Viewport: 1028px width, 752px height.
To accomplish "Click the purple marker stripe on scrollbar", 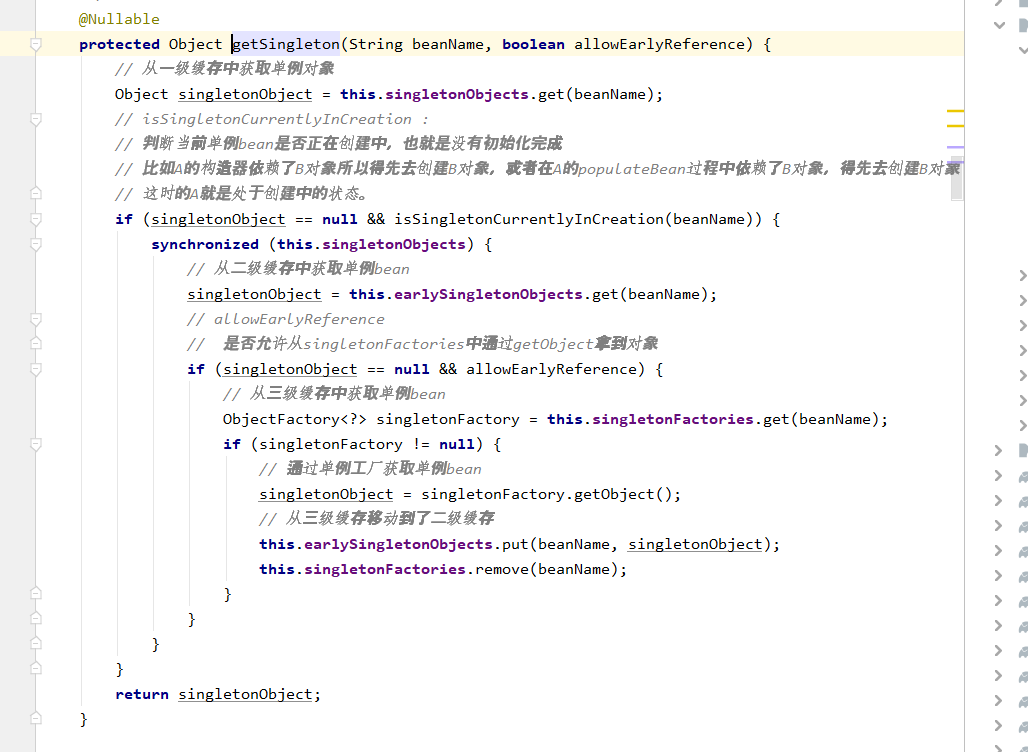I will pos(955,147).
